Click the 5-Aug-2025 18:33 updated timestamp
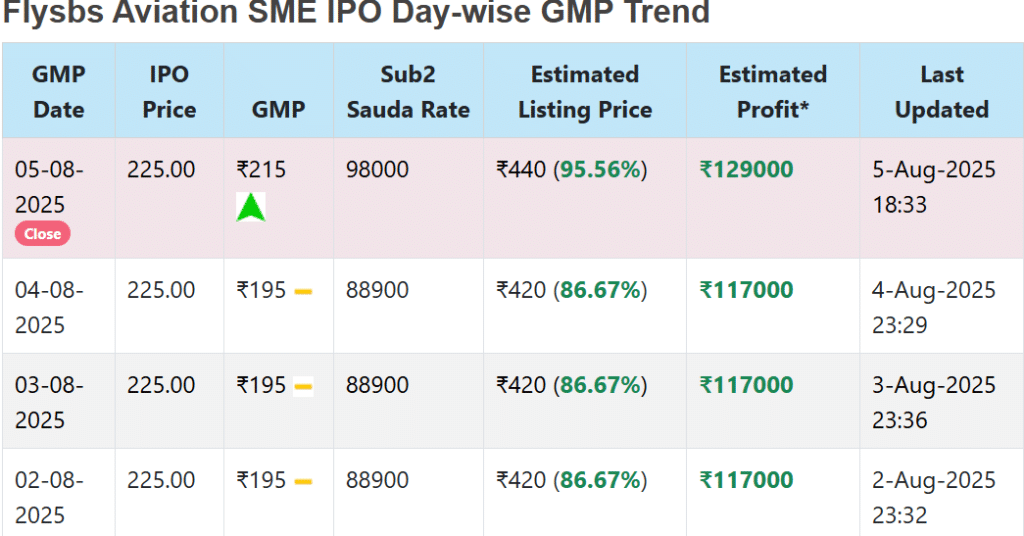1024x536 pixels. 934,187
